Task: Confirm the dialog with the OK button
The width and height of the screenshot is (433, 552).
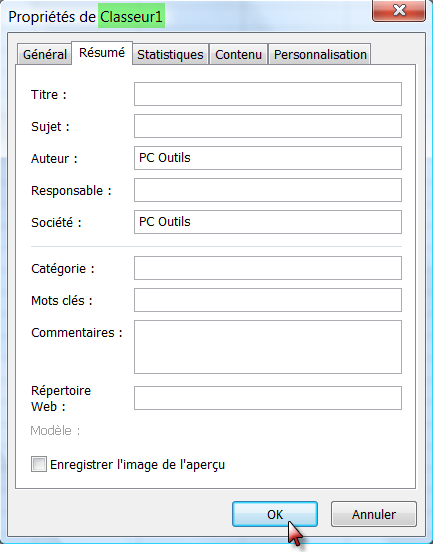Action: (x=275, y=514)
